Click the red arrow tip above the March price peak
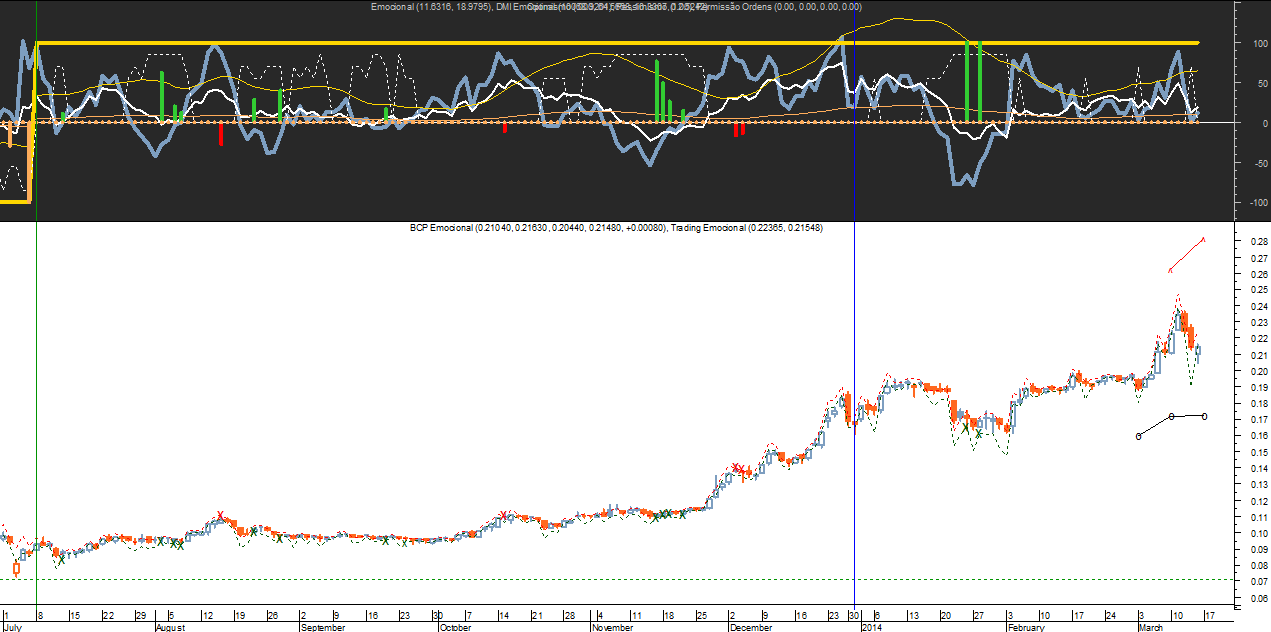Screen dimensions: 1271x632 click(1203, 239)
